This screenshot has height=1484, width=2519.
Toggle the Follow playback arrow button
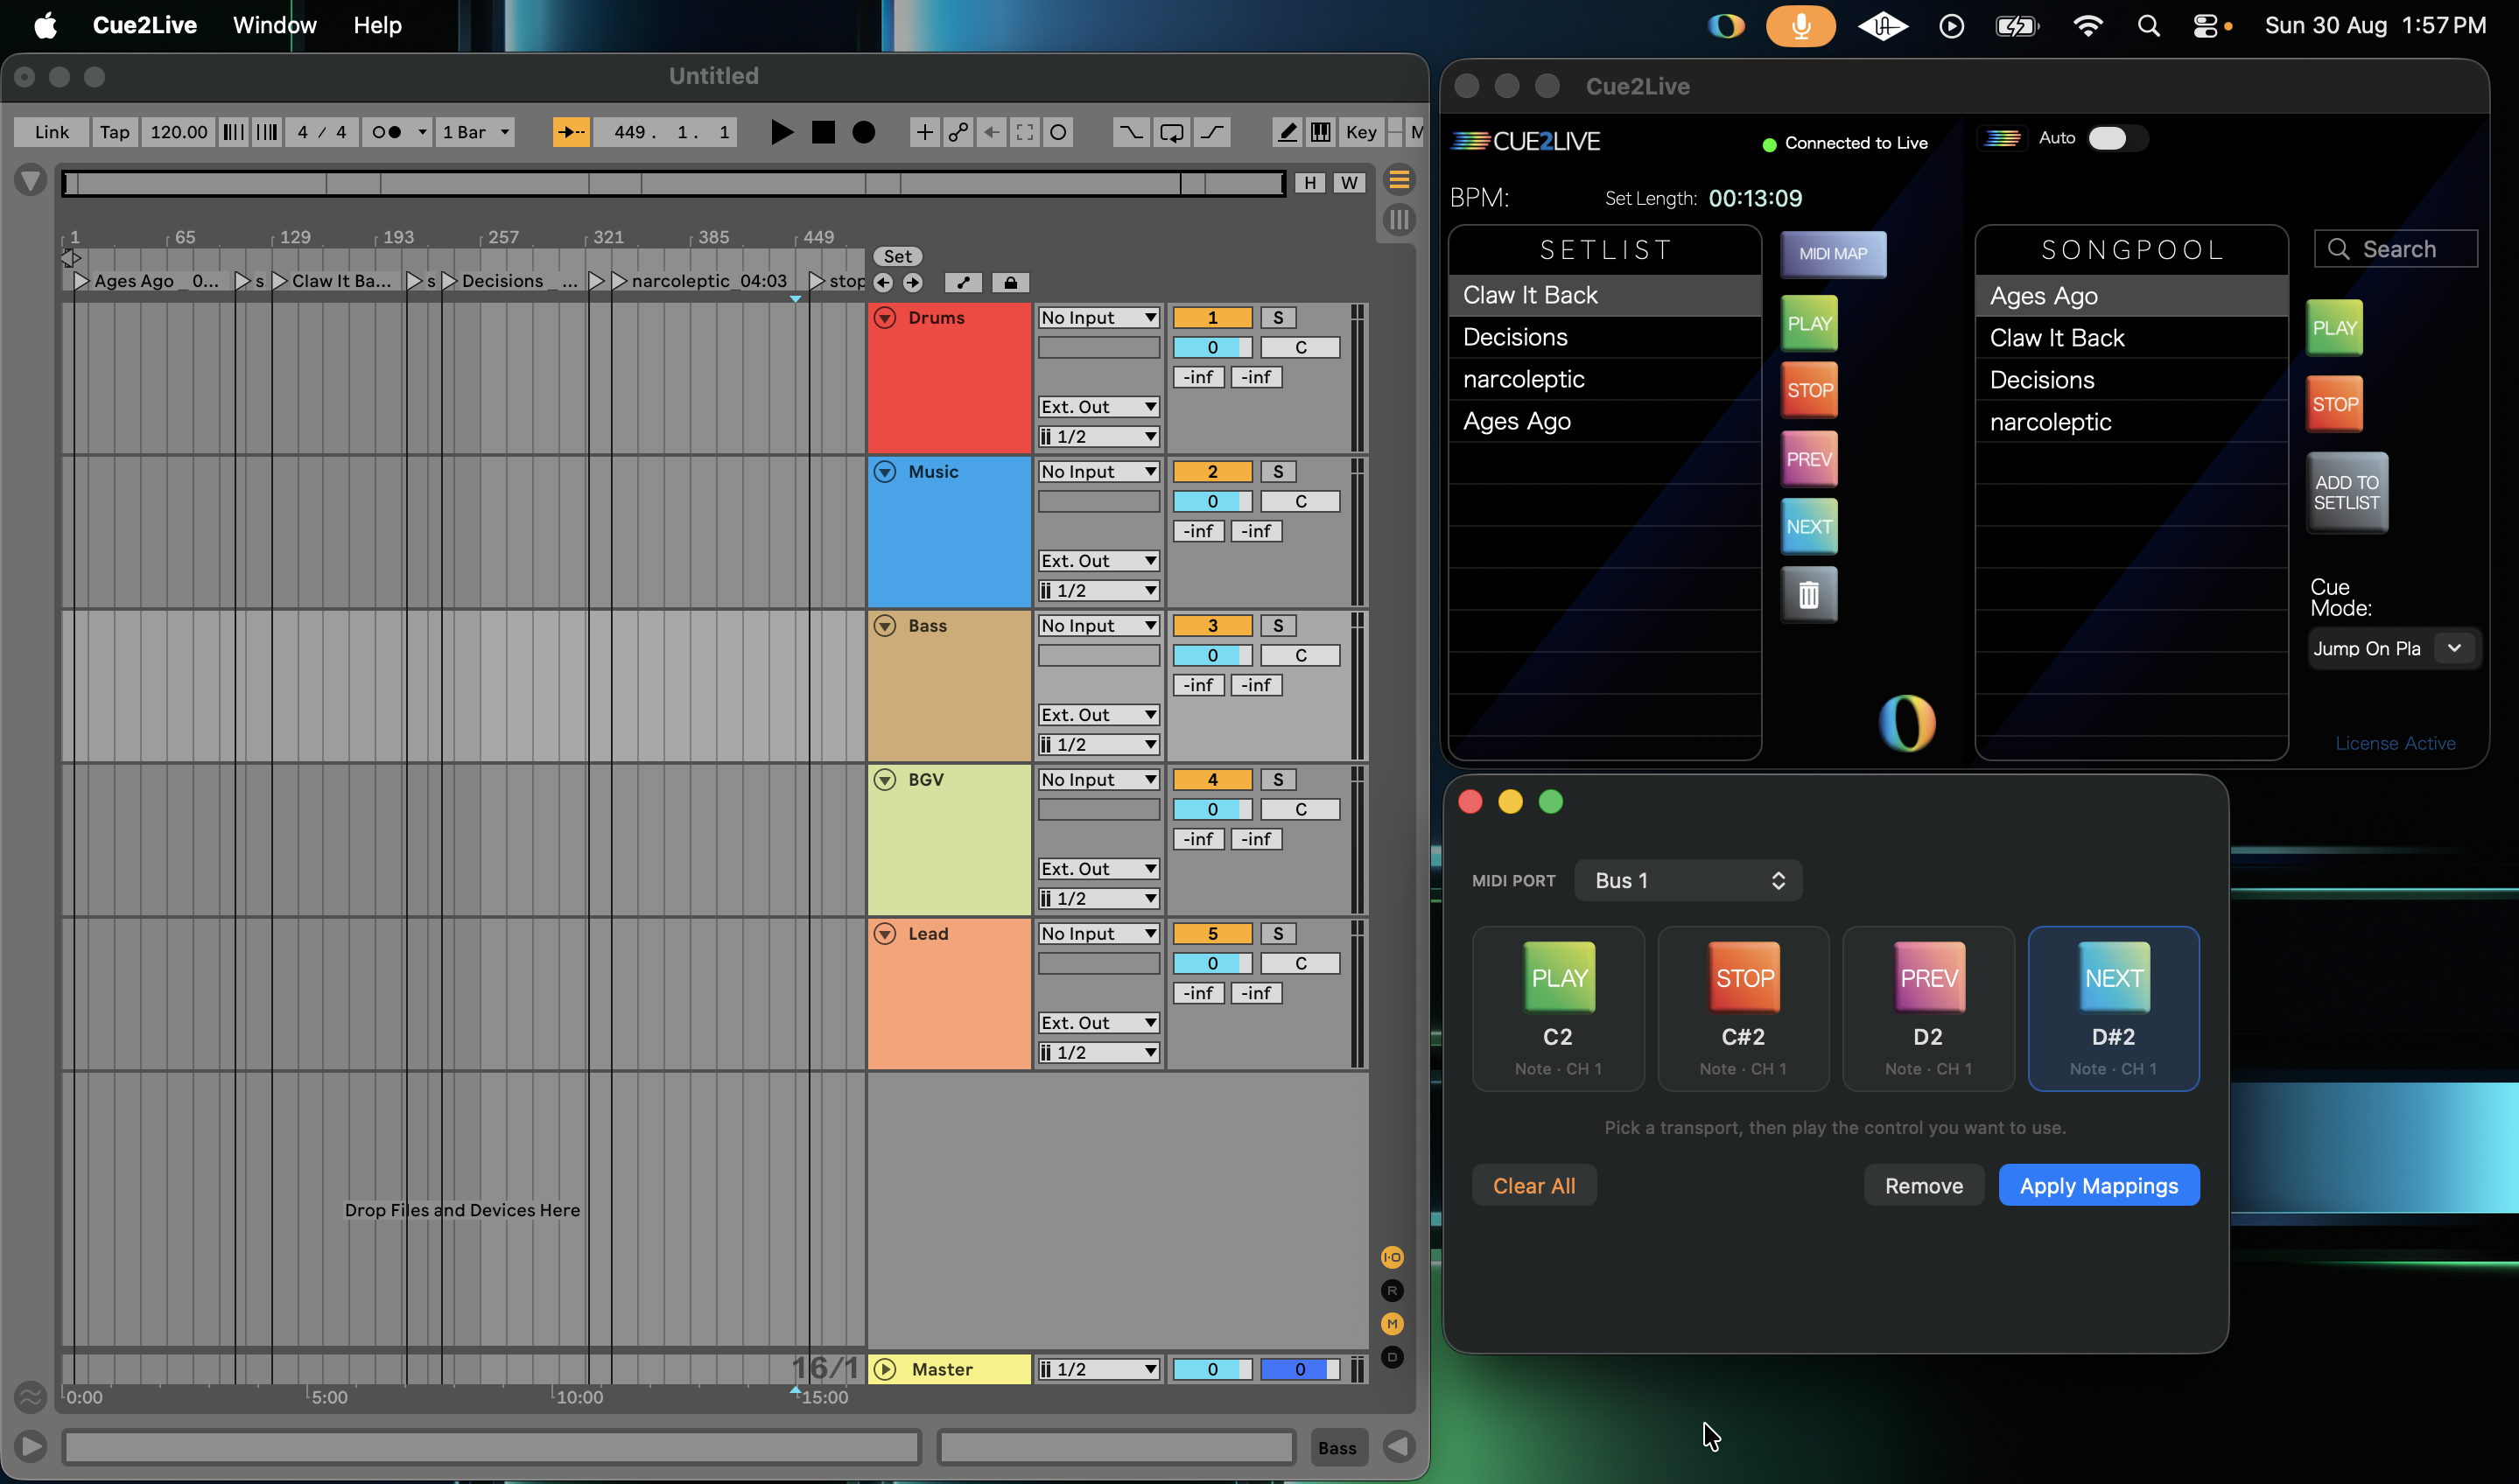[571, 132]
